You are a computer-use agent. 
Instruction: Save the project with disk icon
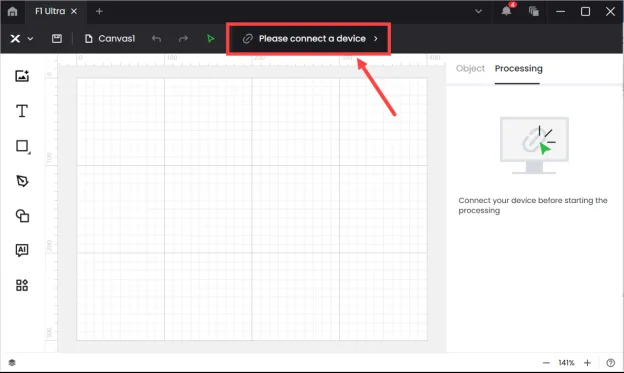point(57,38)
